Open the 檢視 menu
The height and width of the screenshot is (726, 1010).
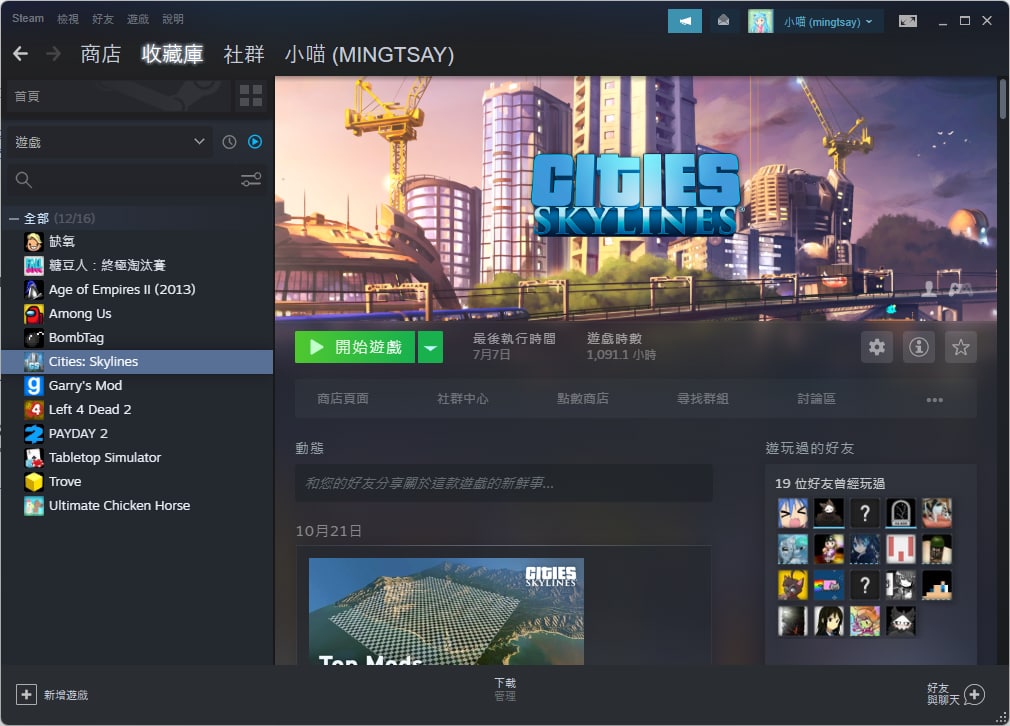click(x=68, y=19)
